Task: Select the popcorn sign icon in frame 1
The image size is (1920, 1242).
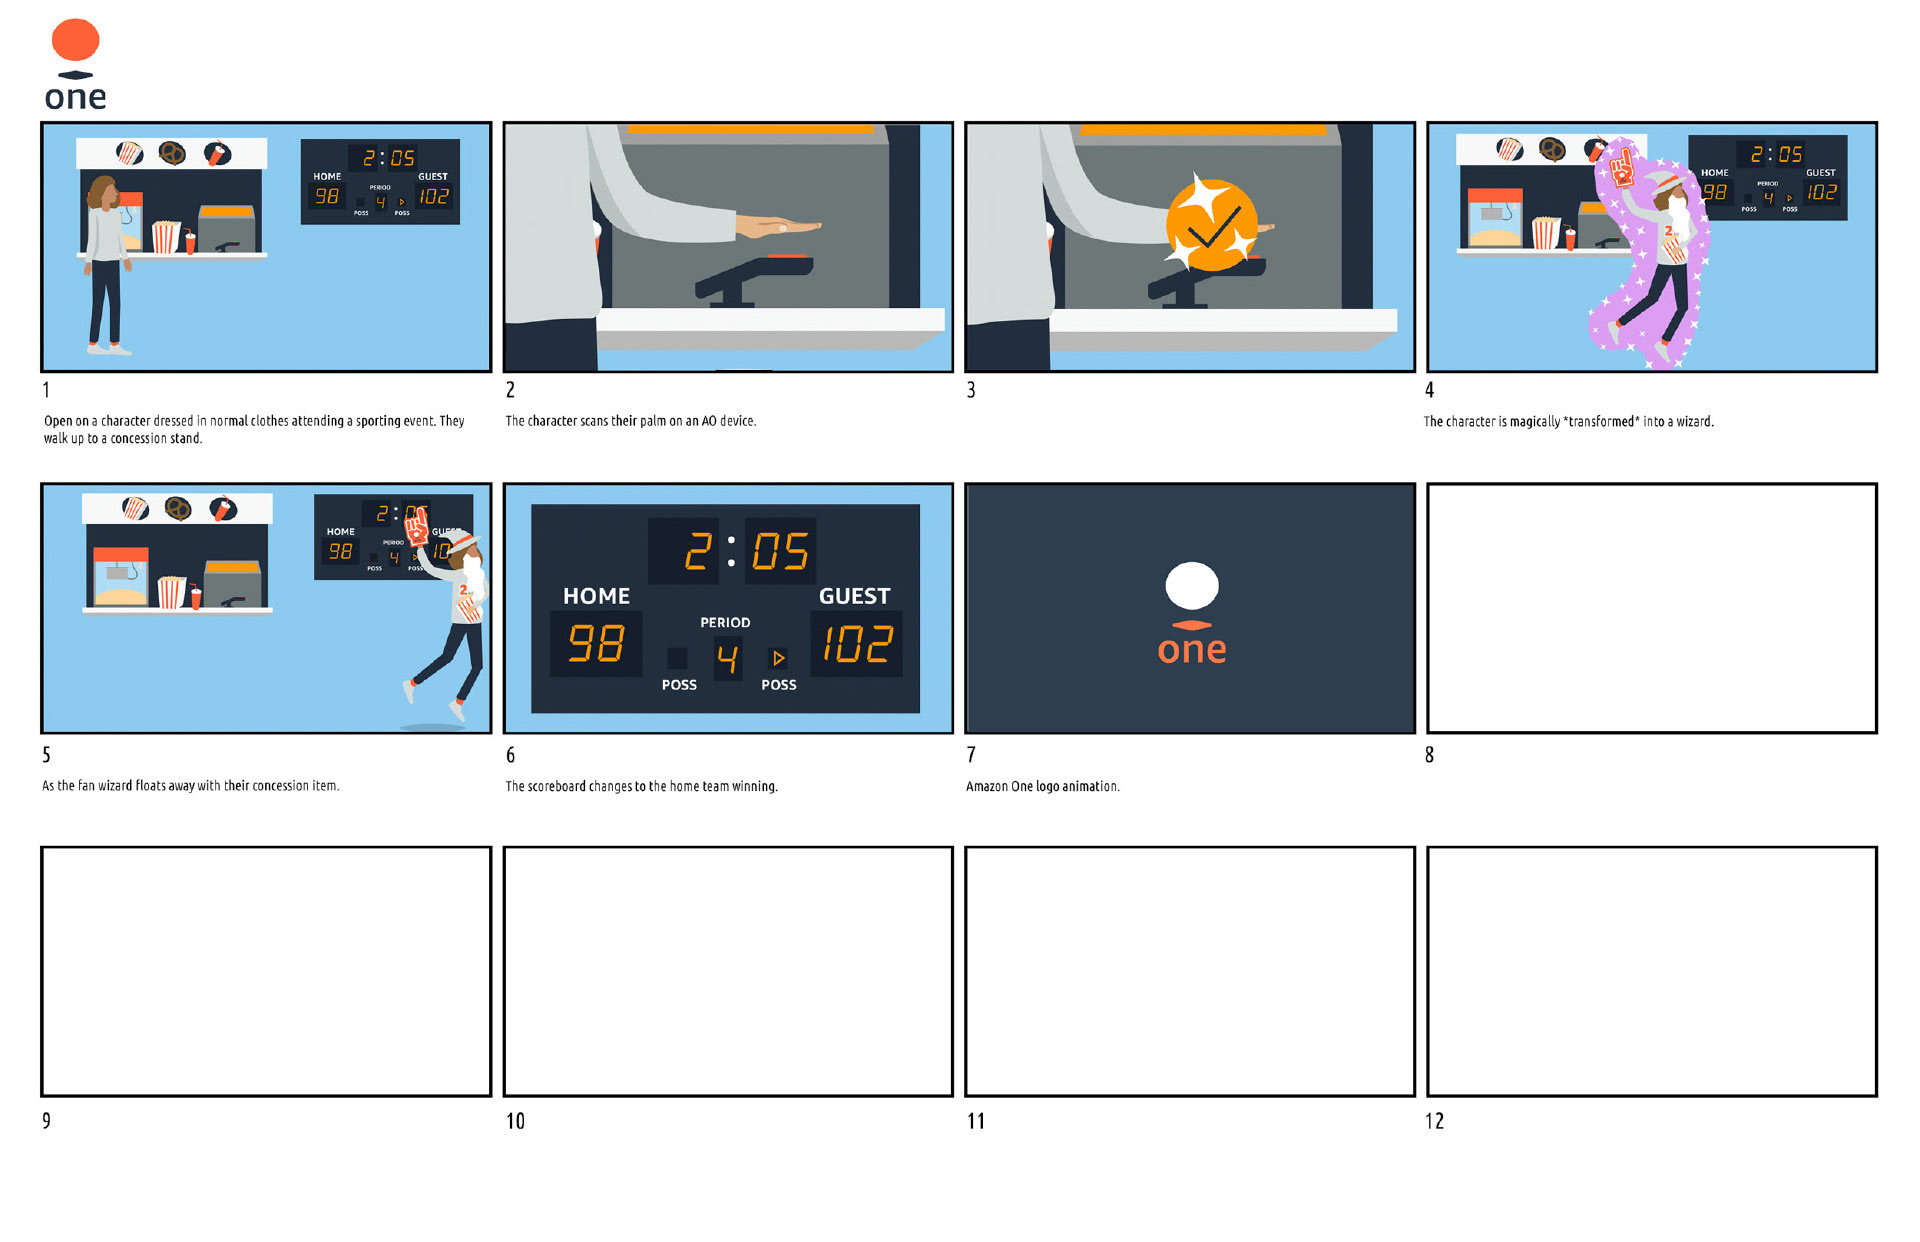Action: click(130, 153)
